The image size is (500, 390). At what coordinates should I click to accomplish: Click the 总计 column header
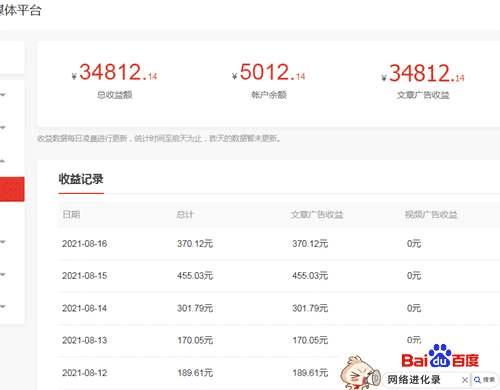pyautogui.click(x=185, y=214)
